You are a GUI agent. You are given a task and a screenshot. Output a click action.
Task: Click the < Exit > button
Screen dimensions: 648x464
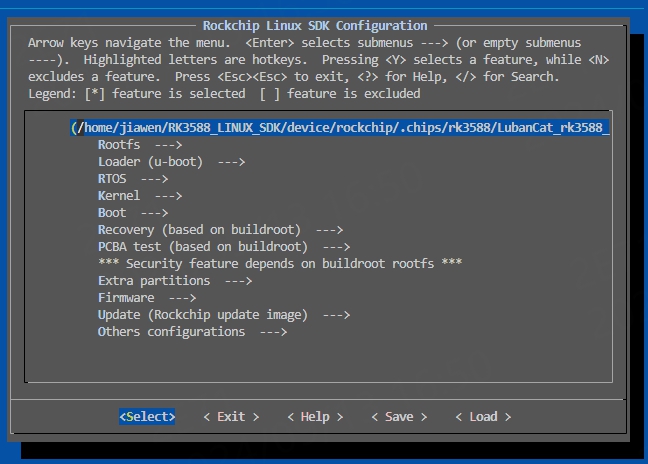[x=231, y=416]
